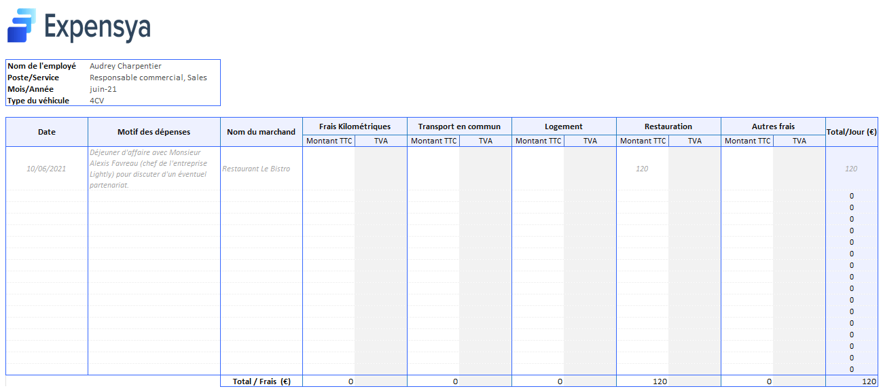Click the Total / Frais (€) label
This screenshot has width=881, height=391.
tap(261, 381)
